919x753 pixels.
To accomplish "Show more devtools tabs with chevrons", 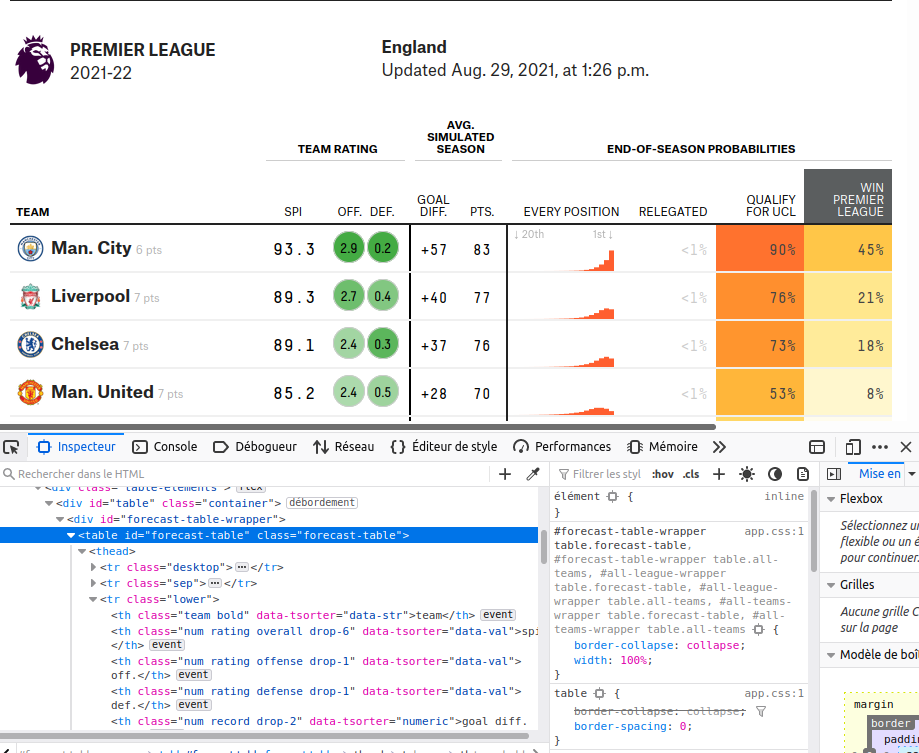I will click(x=719, y=447).
